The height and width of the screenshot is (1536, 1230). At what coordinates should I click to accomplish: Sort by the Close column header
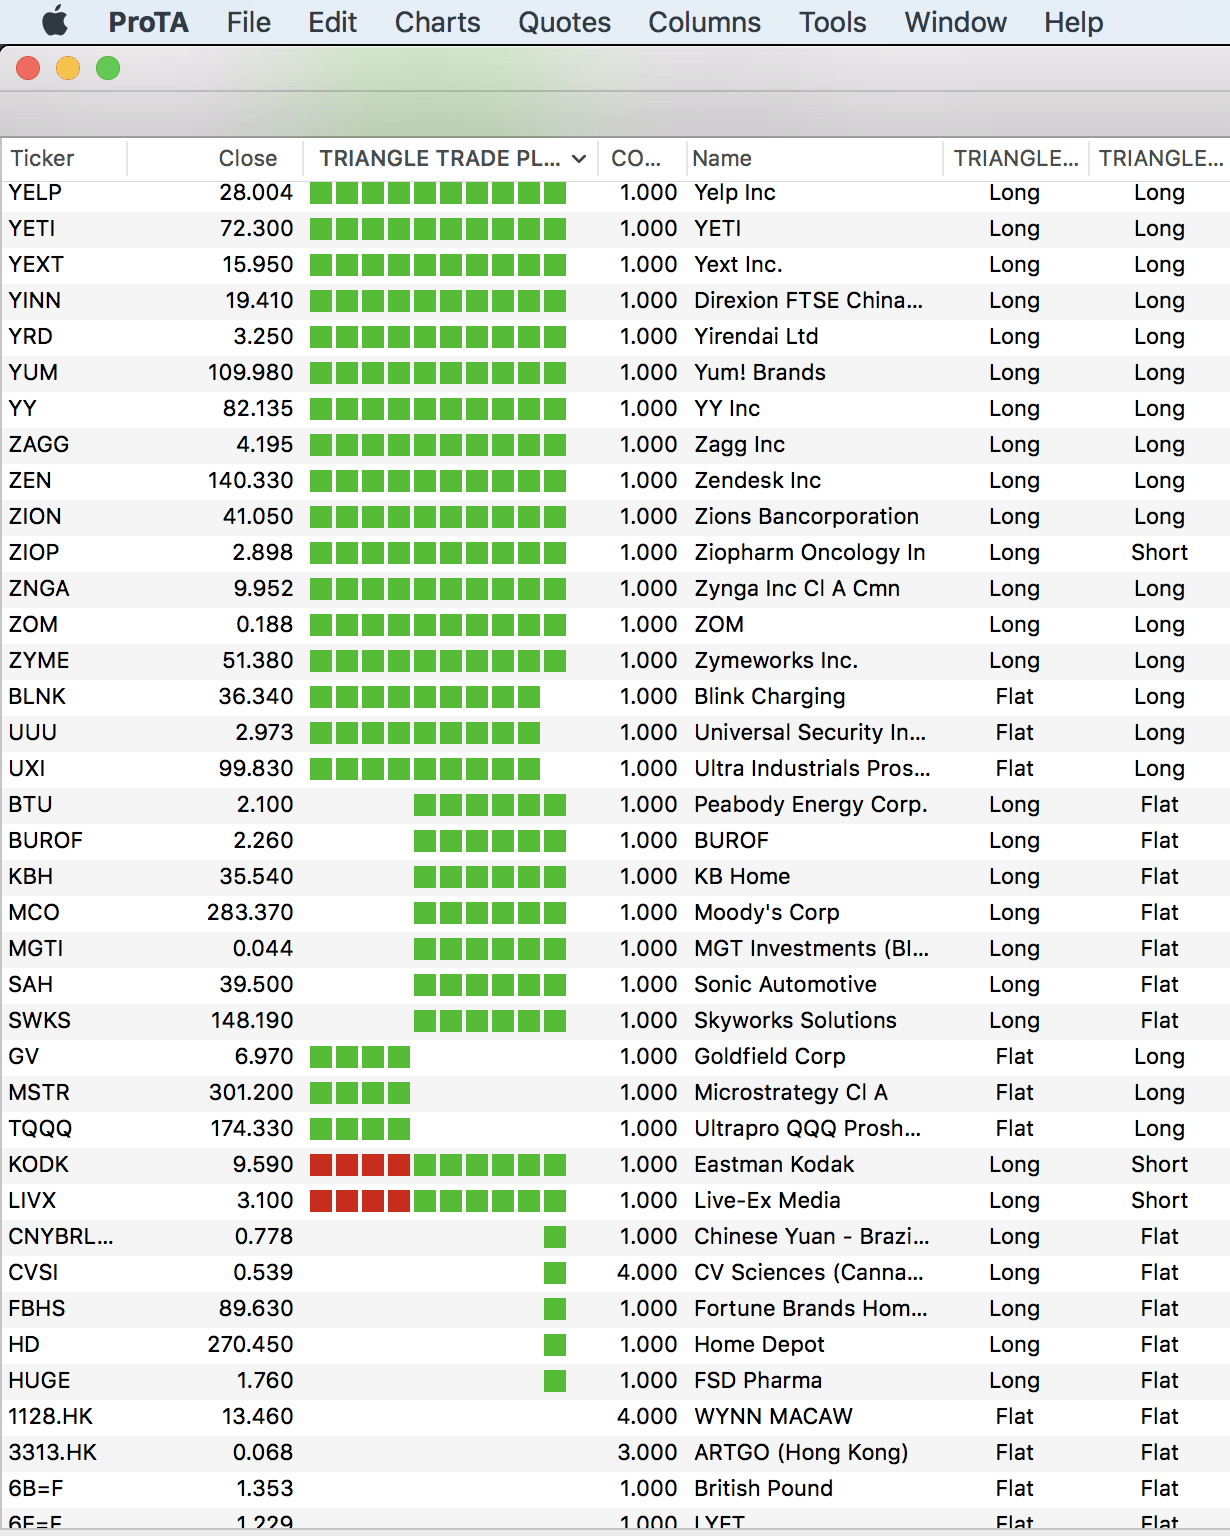(x=247, y=159)
